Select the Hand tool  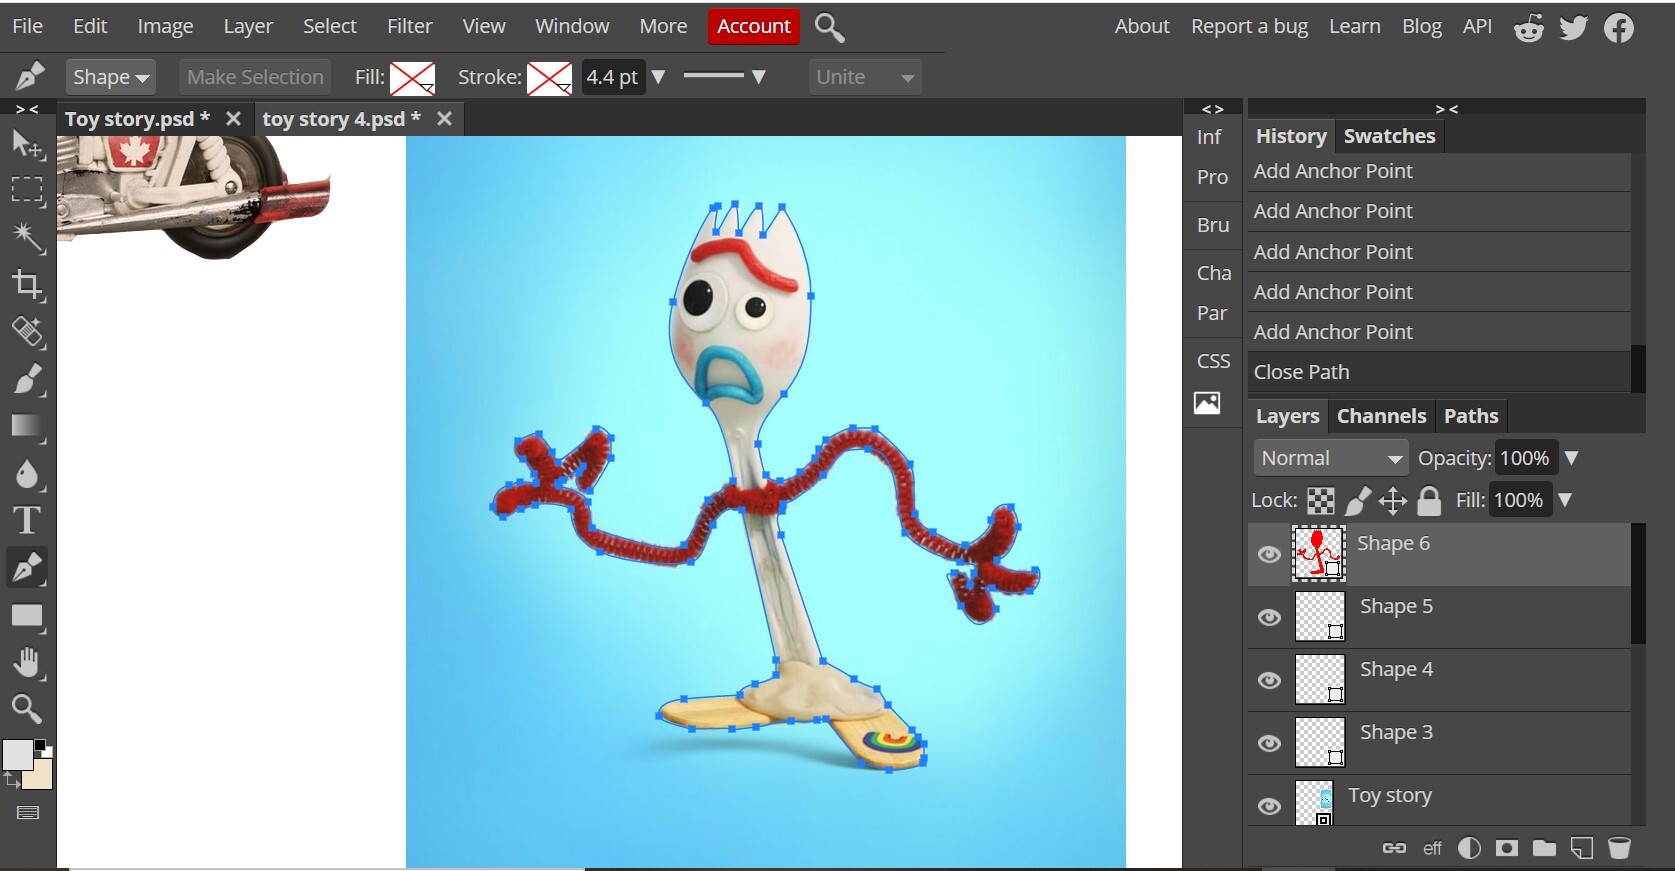(x=27, y=662)
